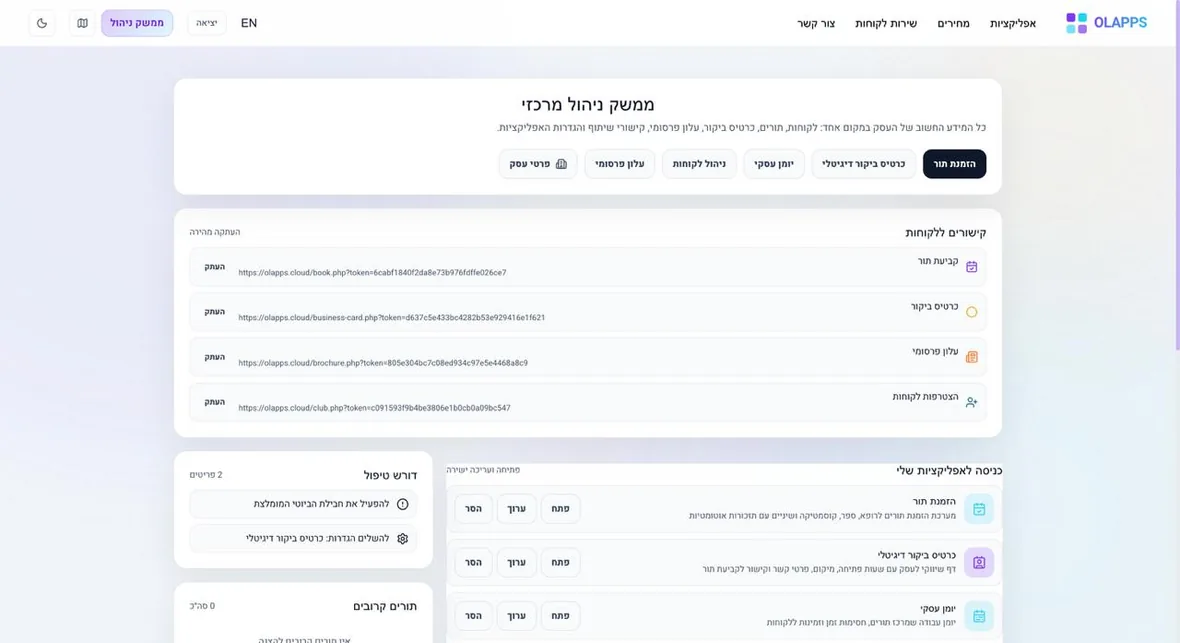Click the כרטיס ביקור דיגיטלי app icon
Screen dimensions: 1180x643
(x=979, y=562)
